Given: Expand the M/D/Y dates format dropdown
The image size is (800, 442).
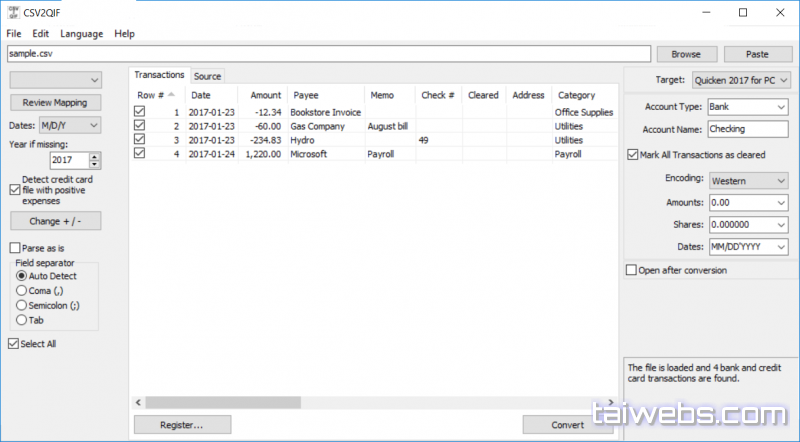Looking at the screenshot, I should [x=68, y=125].
